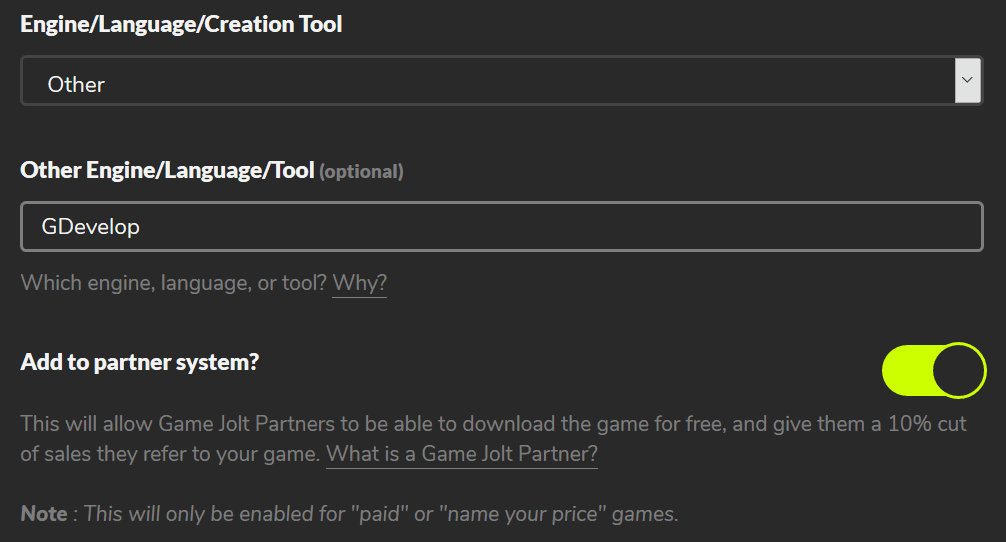Disable the Add to partner system toggle
This screenshot has width=1006, height=542.
coord(933,369)
